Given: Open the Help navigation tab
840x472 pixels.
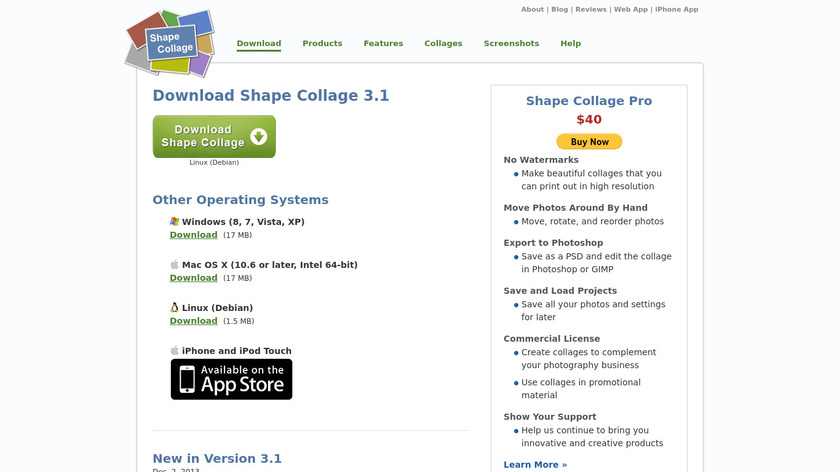Looking at the screenshot, I should (x=570, y=44).
